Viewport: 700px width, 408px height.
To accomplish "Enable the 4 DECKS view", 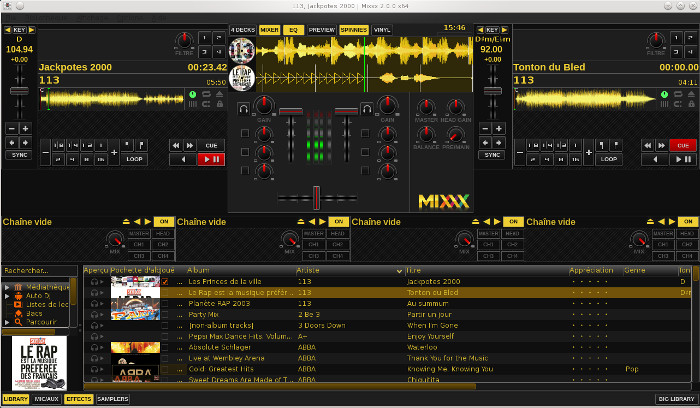I will (x=242, y=30).
